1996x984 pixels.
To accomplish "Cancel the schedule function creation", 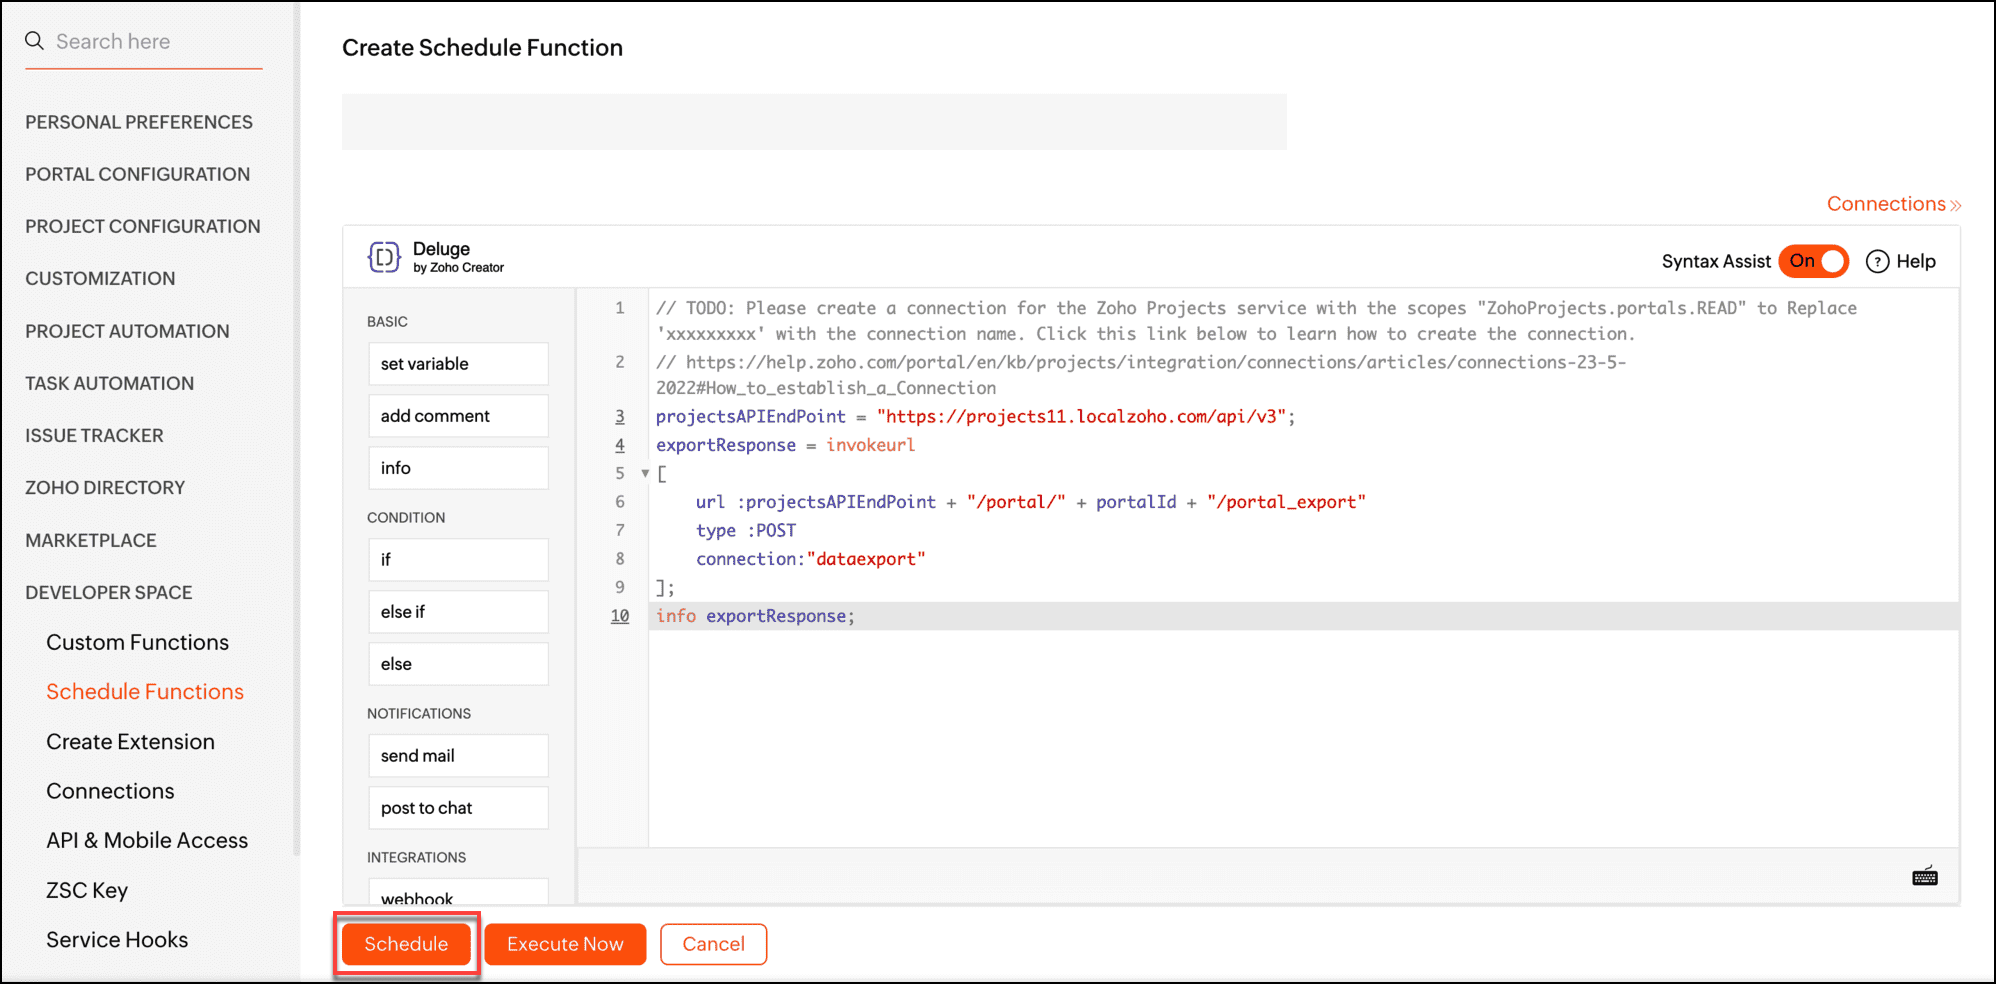I will [x=713, y=944].
